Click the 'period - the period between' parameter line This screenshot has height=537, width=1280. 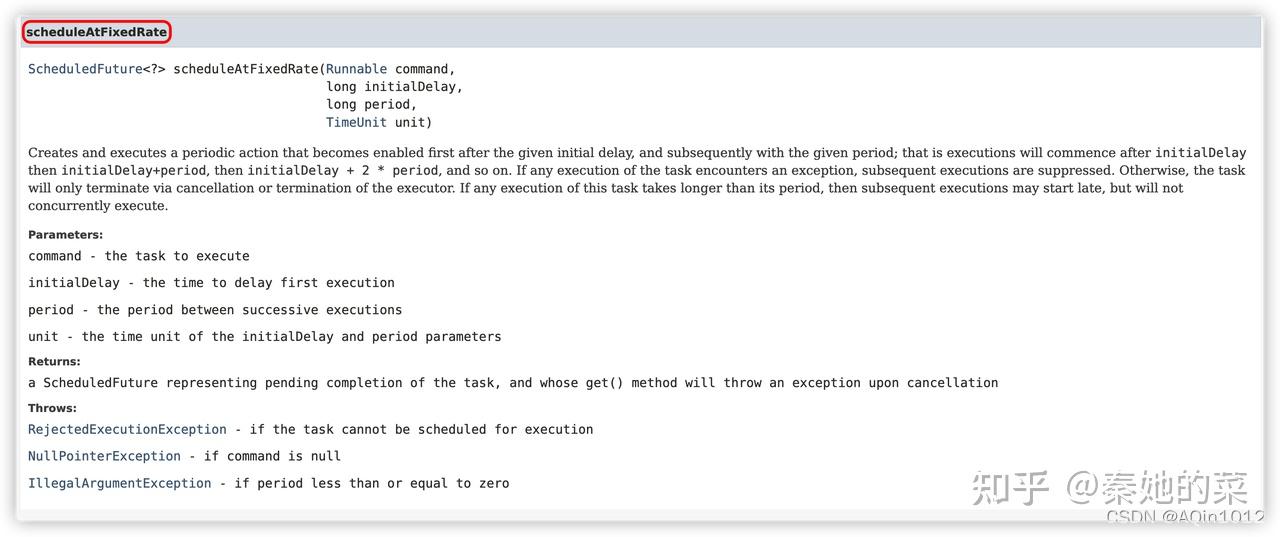tap(215, 310)
